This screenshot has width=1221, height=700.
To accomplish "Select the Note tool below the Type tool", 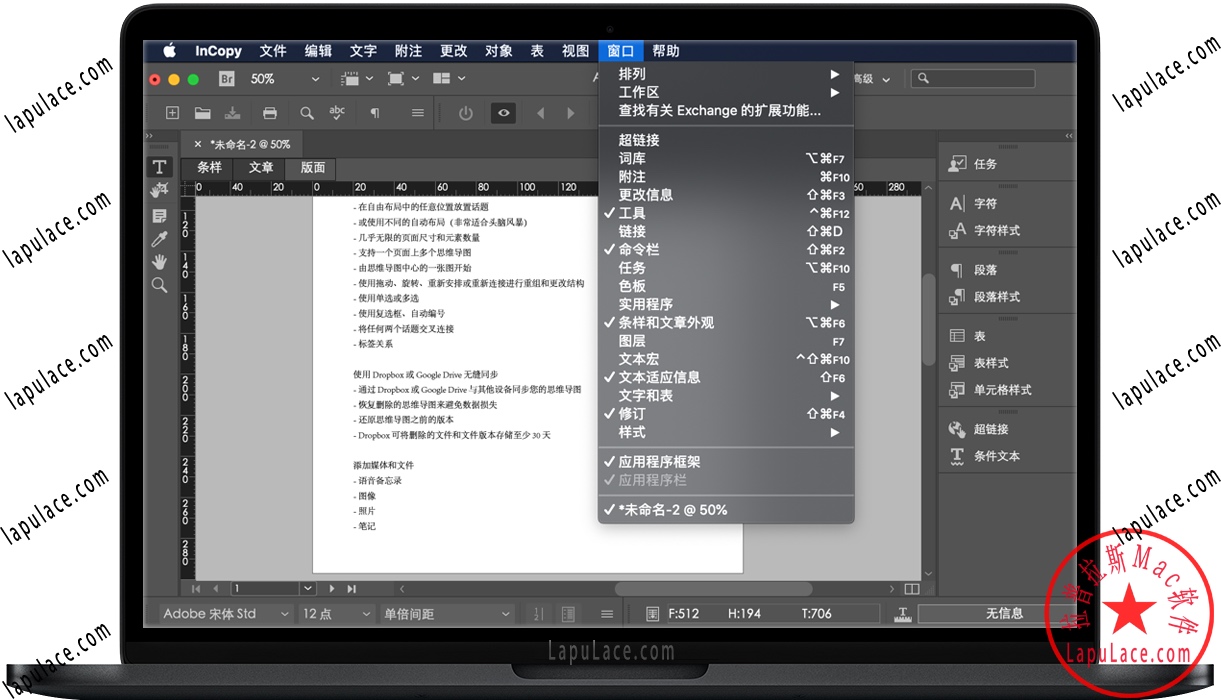I will click(159, 214).
